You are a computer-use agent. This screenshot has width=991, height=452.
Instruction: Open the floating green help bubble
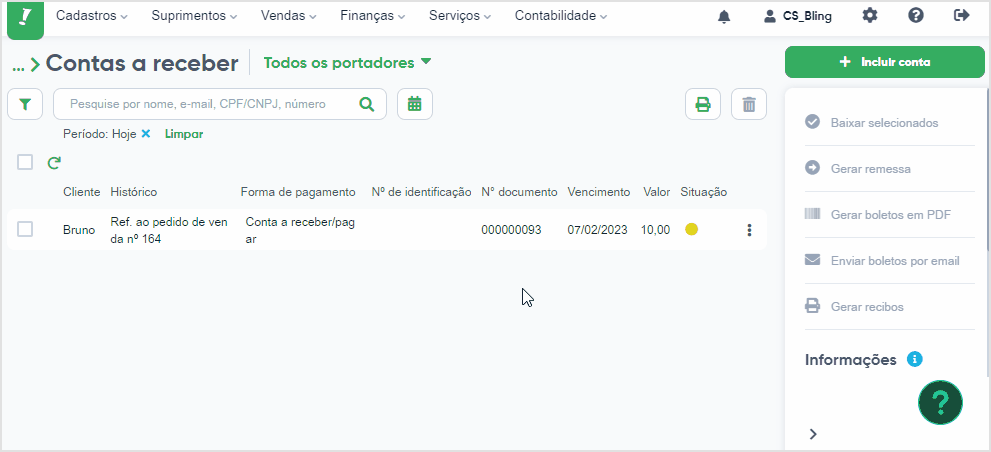940,402
